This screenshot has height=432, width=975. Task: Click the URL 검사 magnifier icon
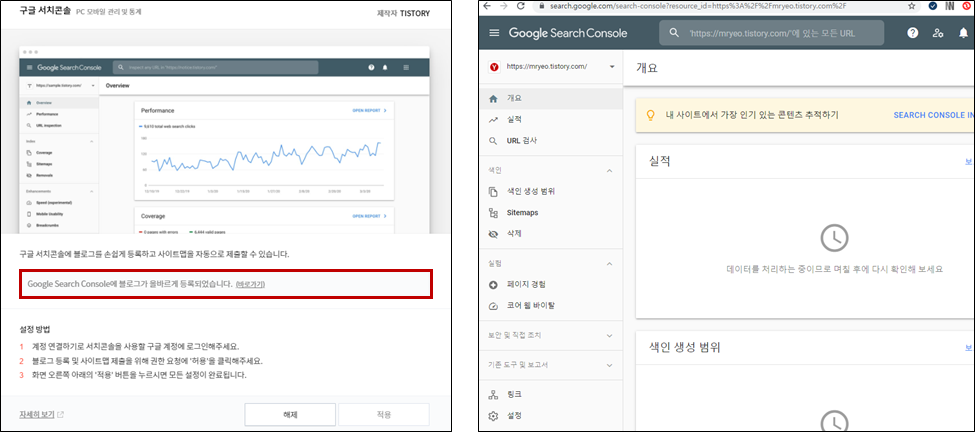[494, 141]
